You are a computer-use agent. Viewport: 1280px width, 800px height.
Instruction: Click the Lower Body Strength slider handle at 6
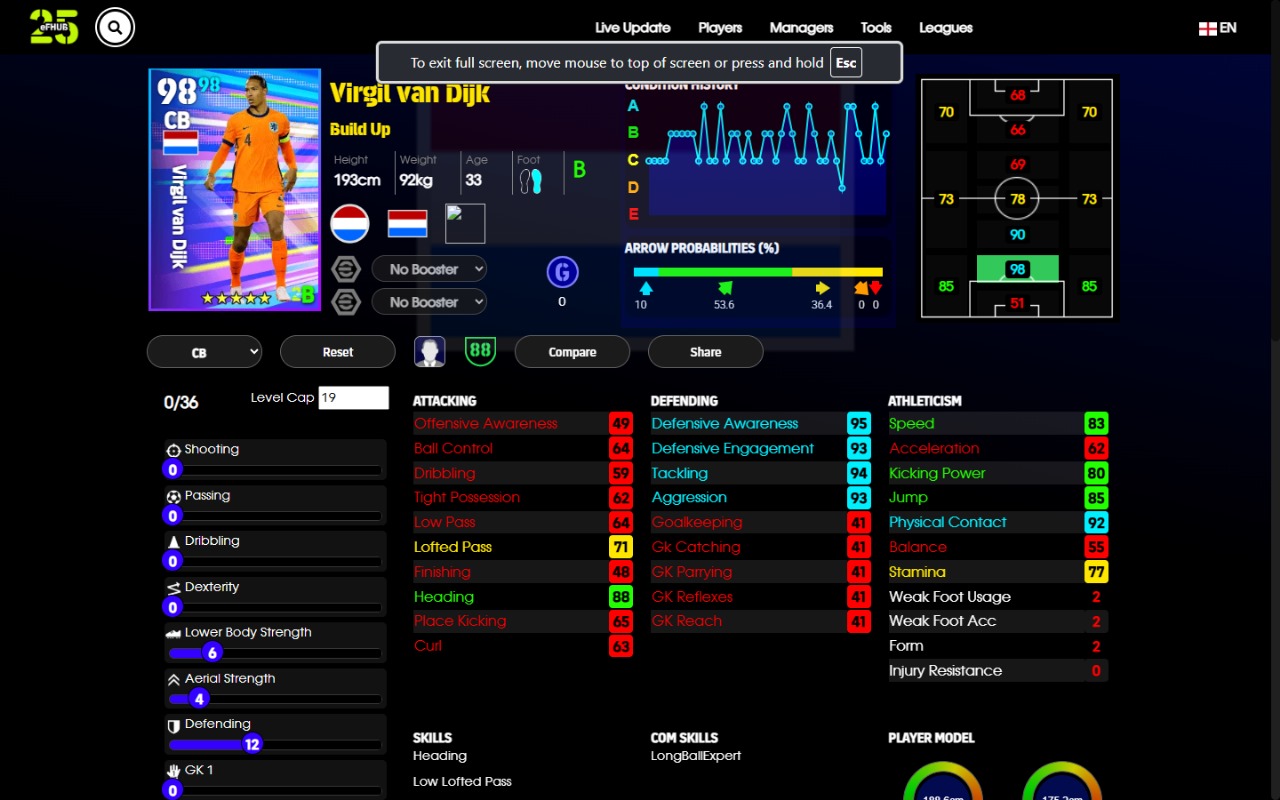pyautogui.click(x=212, y=653)
